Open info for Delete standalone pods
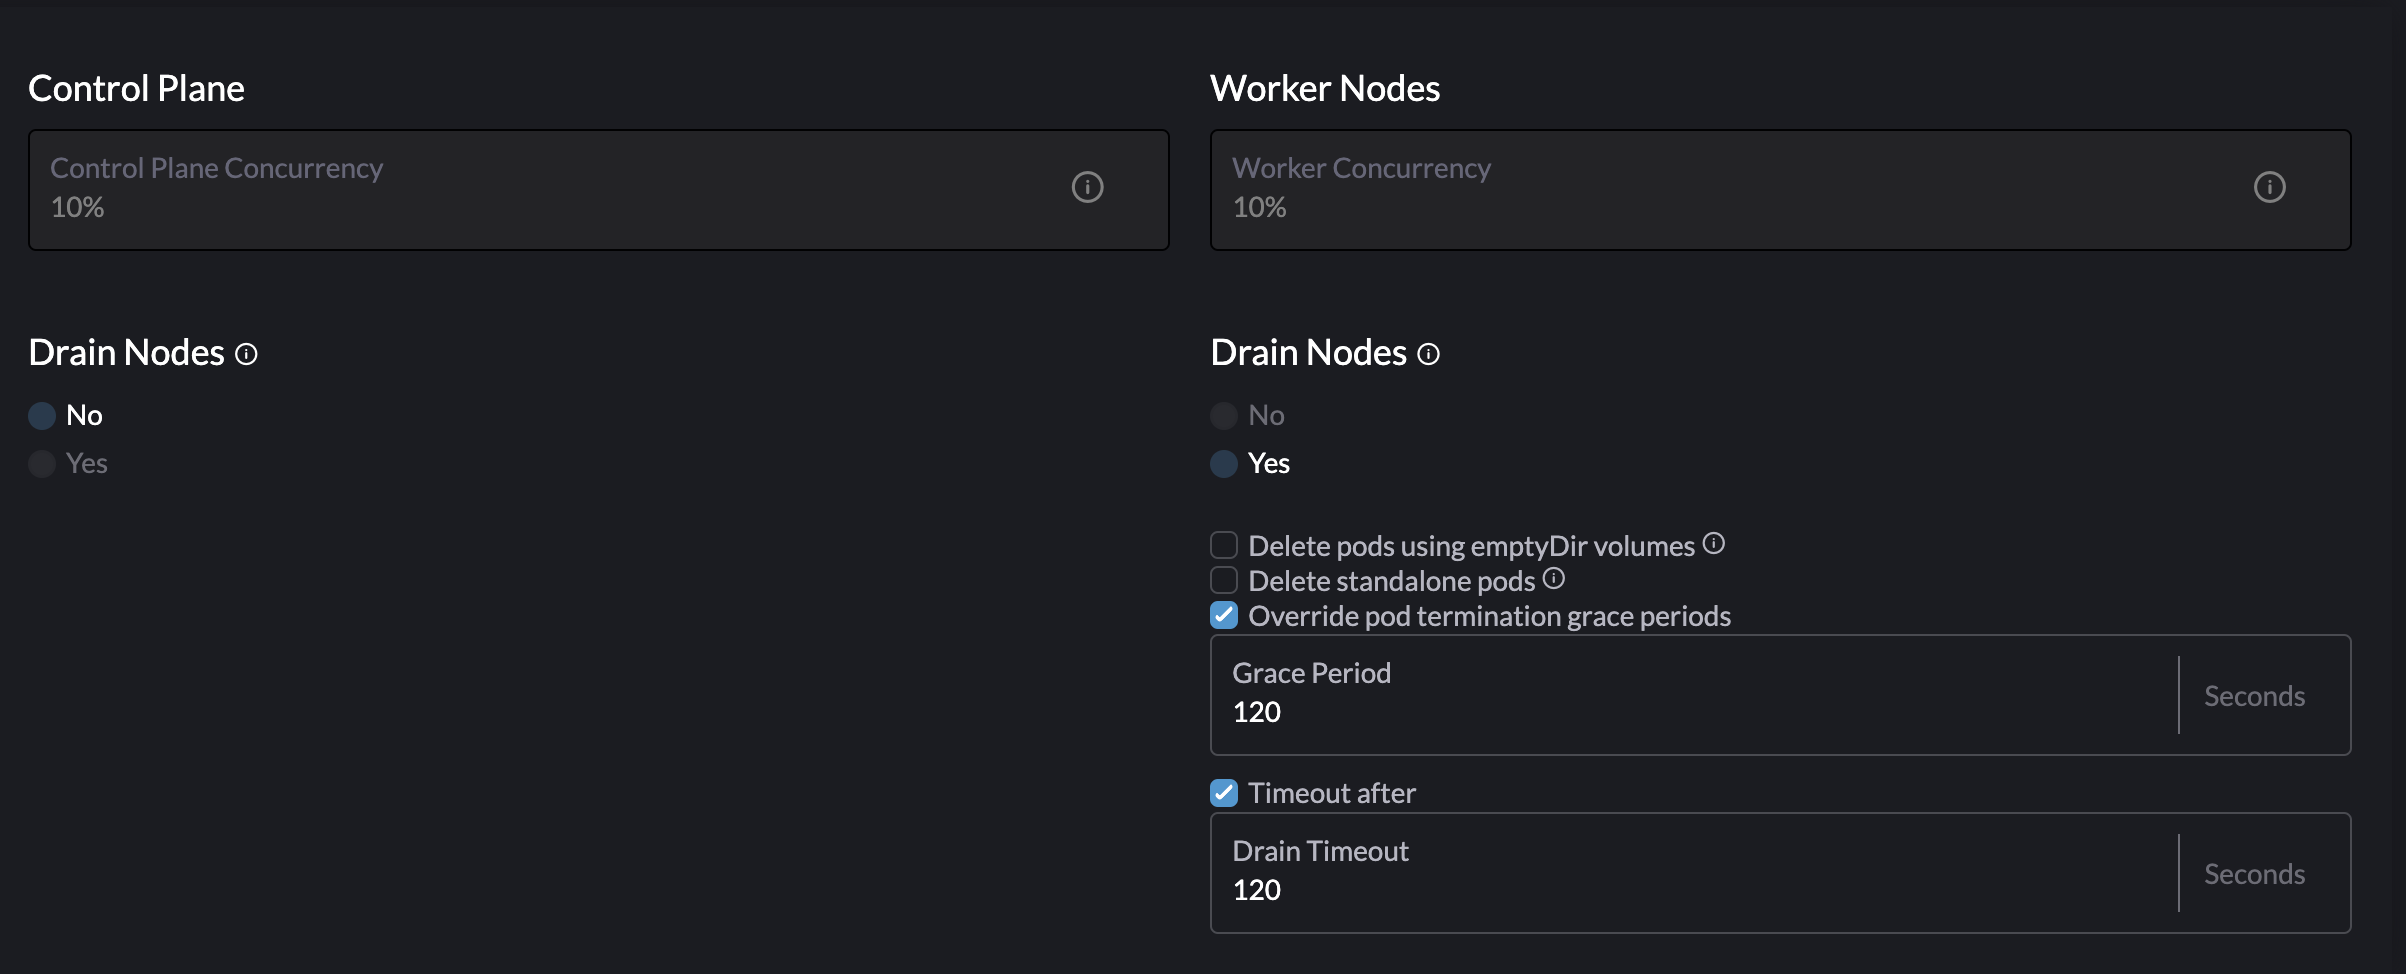Screen dimensions: 2406x974 pos(1552,578)
